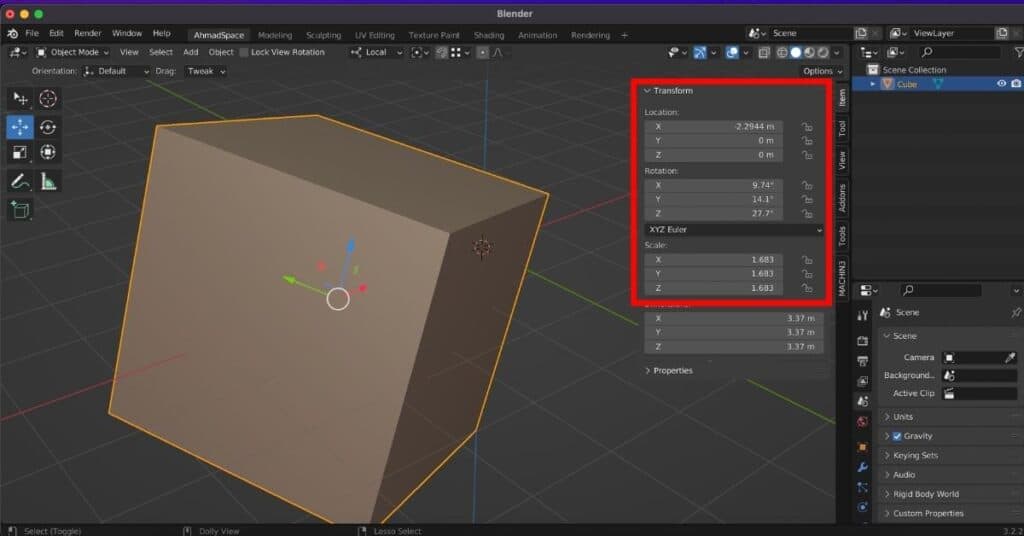This screenshot has height=536, width=1024.
Task: Select the Measure tool
Action: 47,181
